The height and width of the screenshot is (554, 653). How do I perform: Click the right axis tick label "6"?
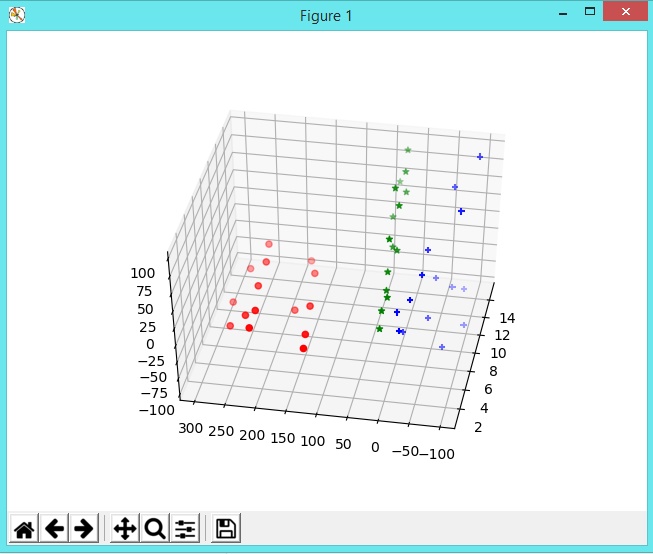point(488,389)
